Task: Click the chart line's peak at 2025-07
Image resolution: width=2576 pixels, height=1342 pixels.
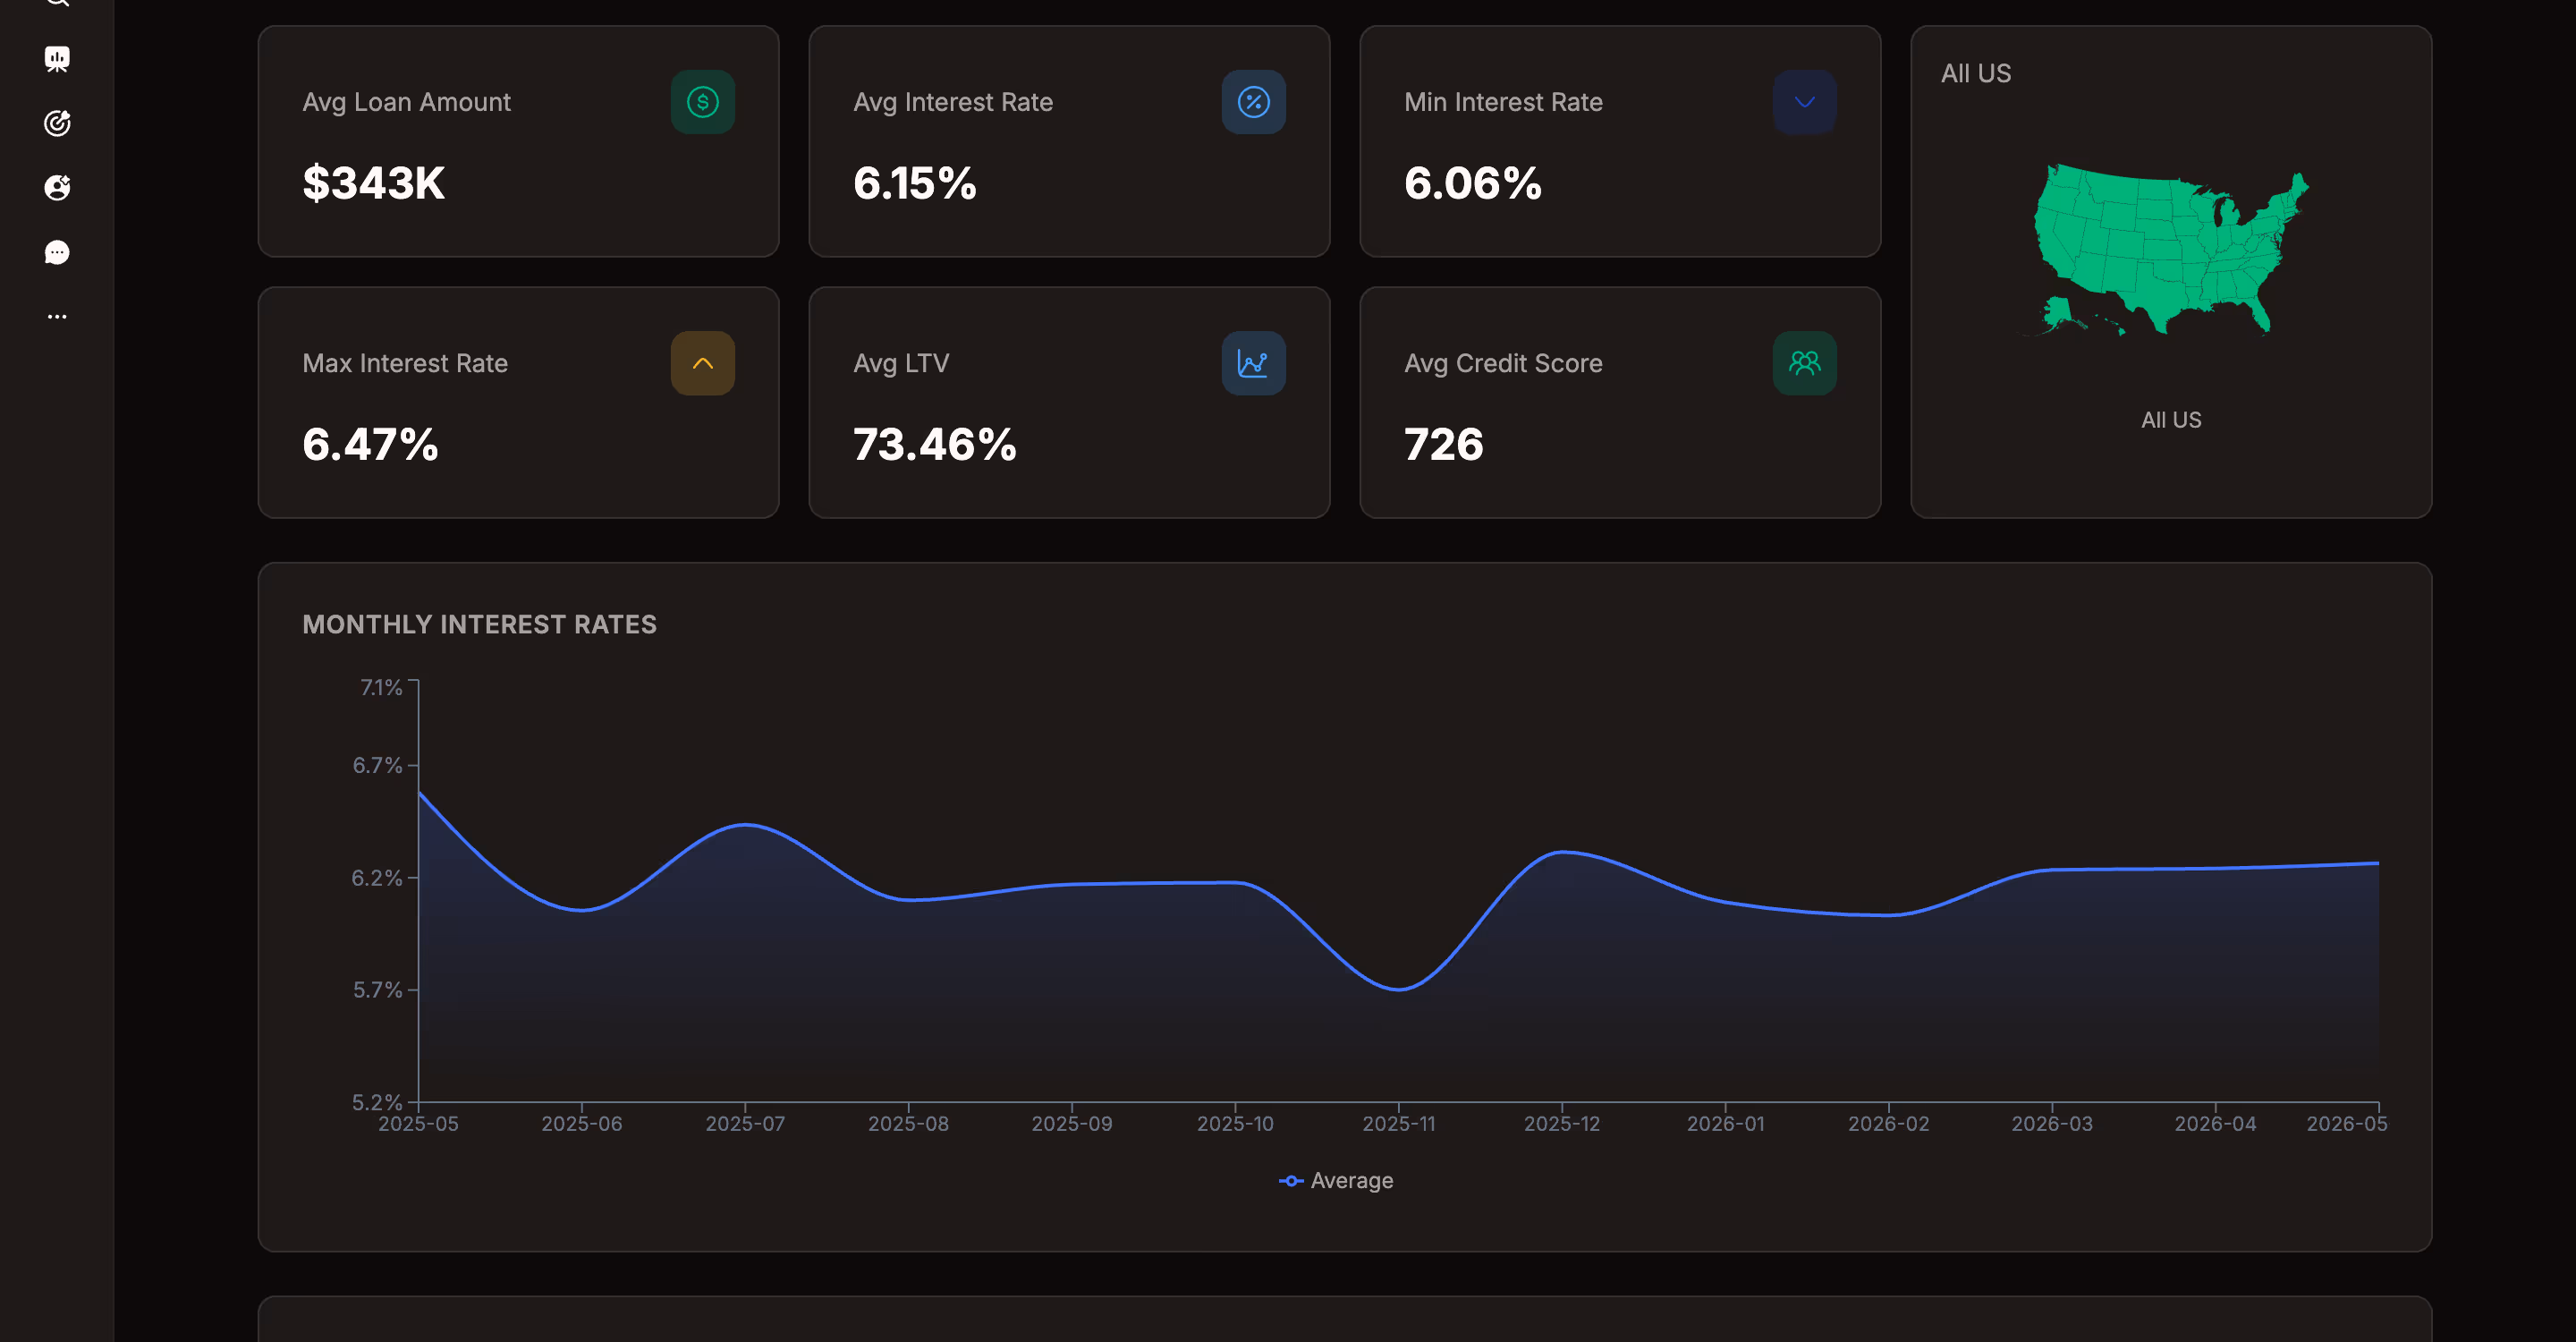Action: [x=745, y=825]
